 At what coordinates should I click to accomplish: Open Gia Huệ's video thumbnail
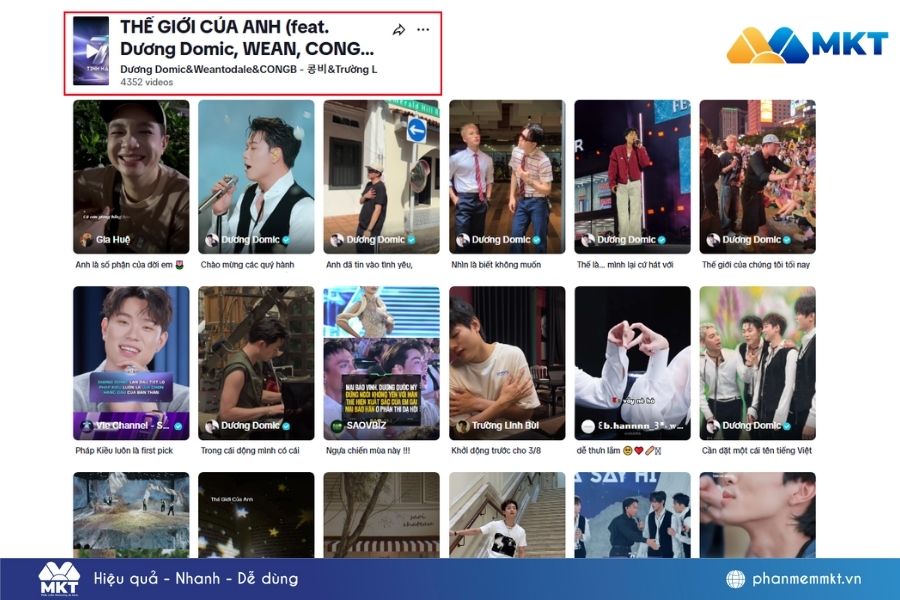(131, 177)
